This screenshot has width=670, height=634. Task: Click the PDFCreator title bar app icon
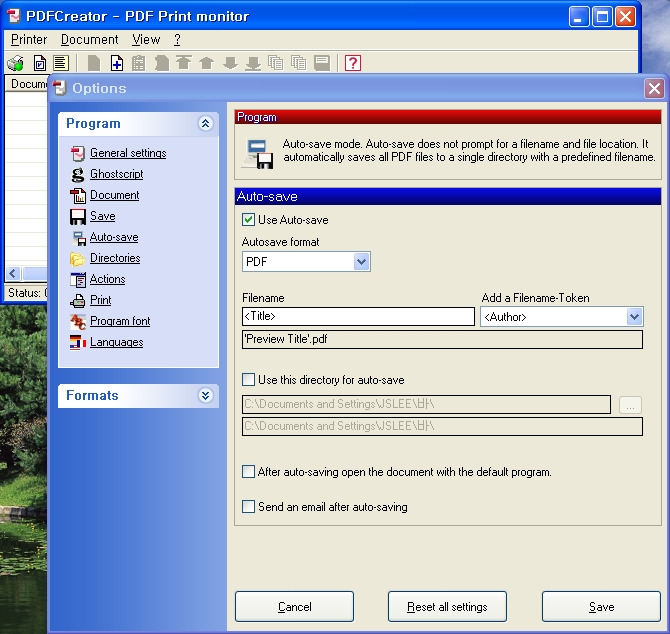click(14, 16)
